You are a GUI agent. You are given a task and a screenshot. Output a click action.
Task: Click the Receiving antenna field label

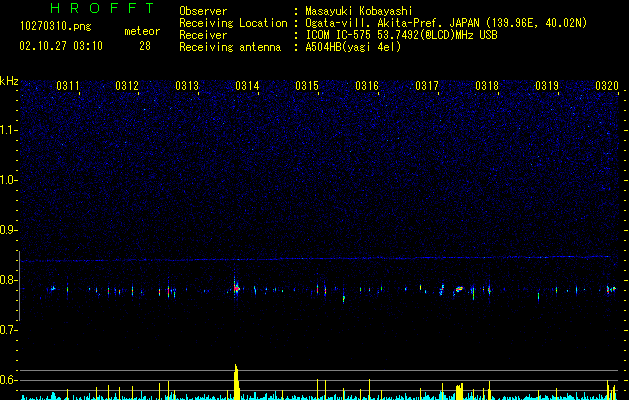point(230,47)
